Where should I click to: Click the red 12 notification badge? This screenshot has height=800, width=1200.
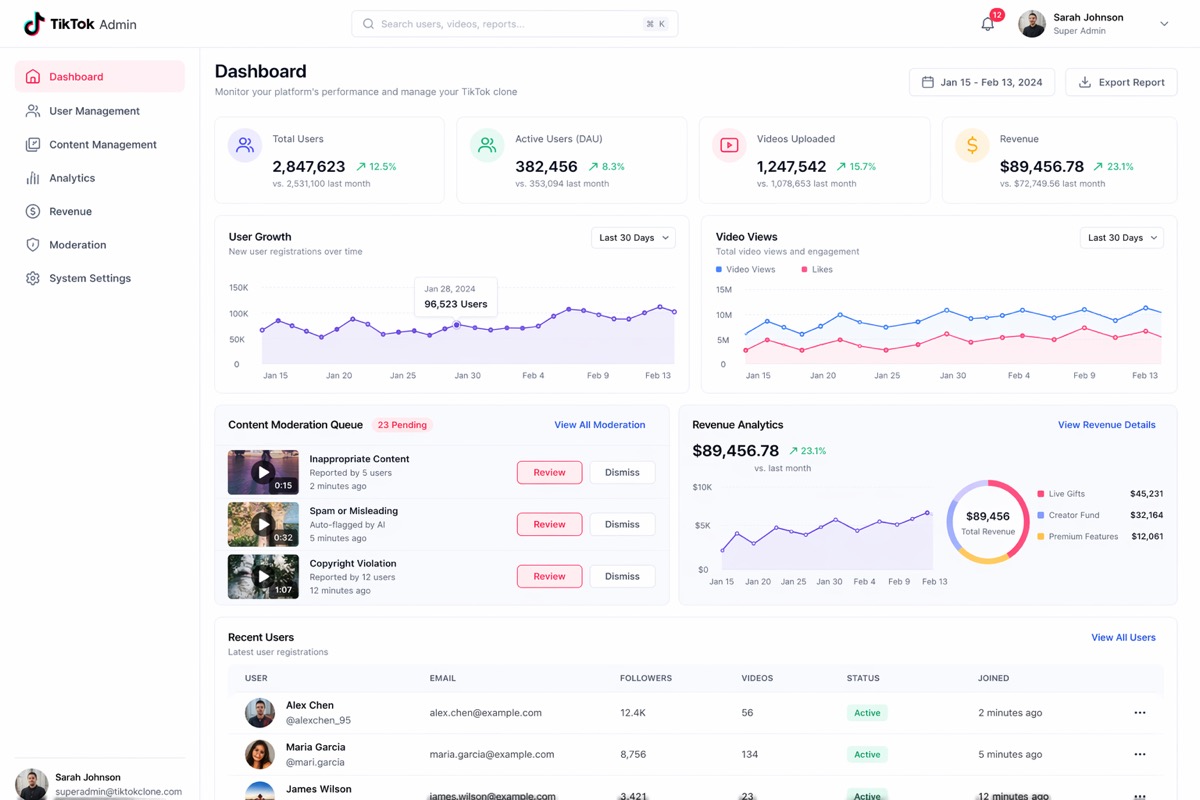[x=997, y=15]
